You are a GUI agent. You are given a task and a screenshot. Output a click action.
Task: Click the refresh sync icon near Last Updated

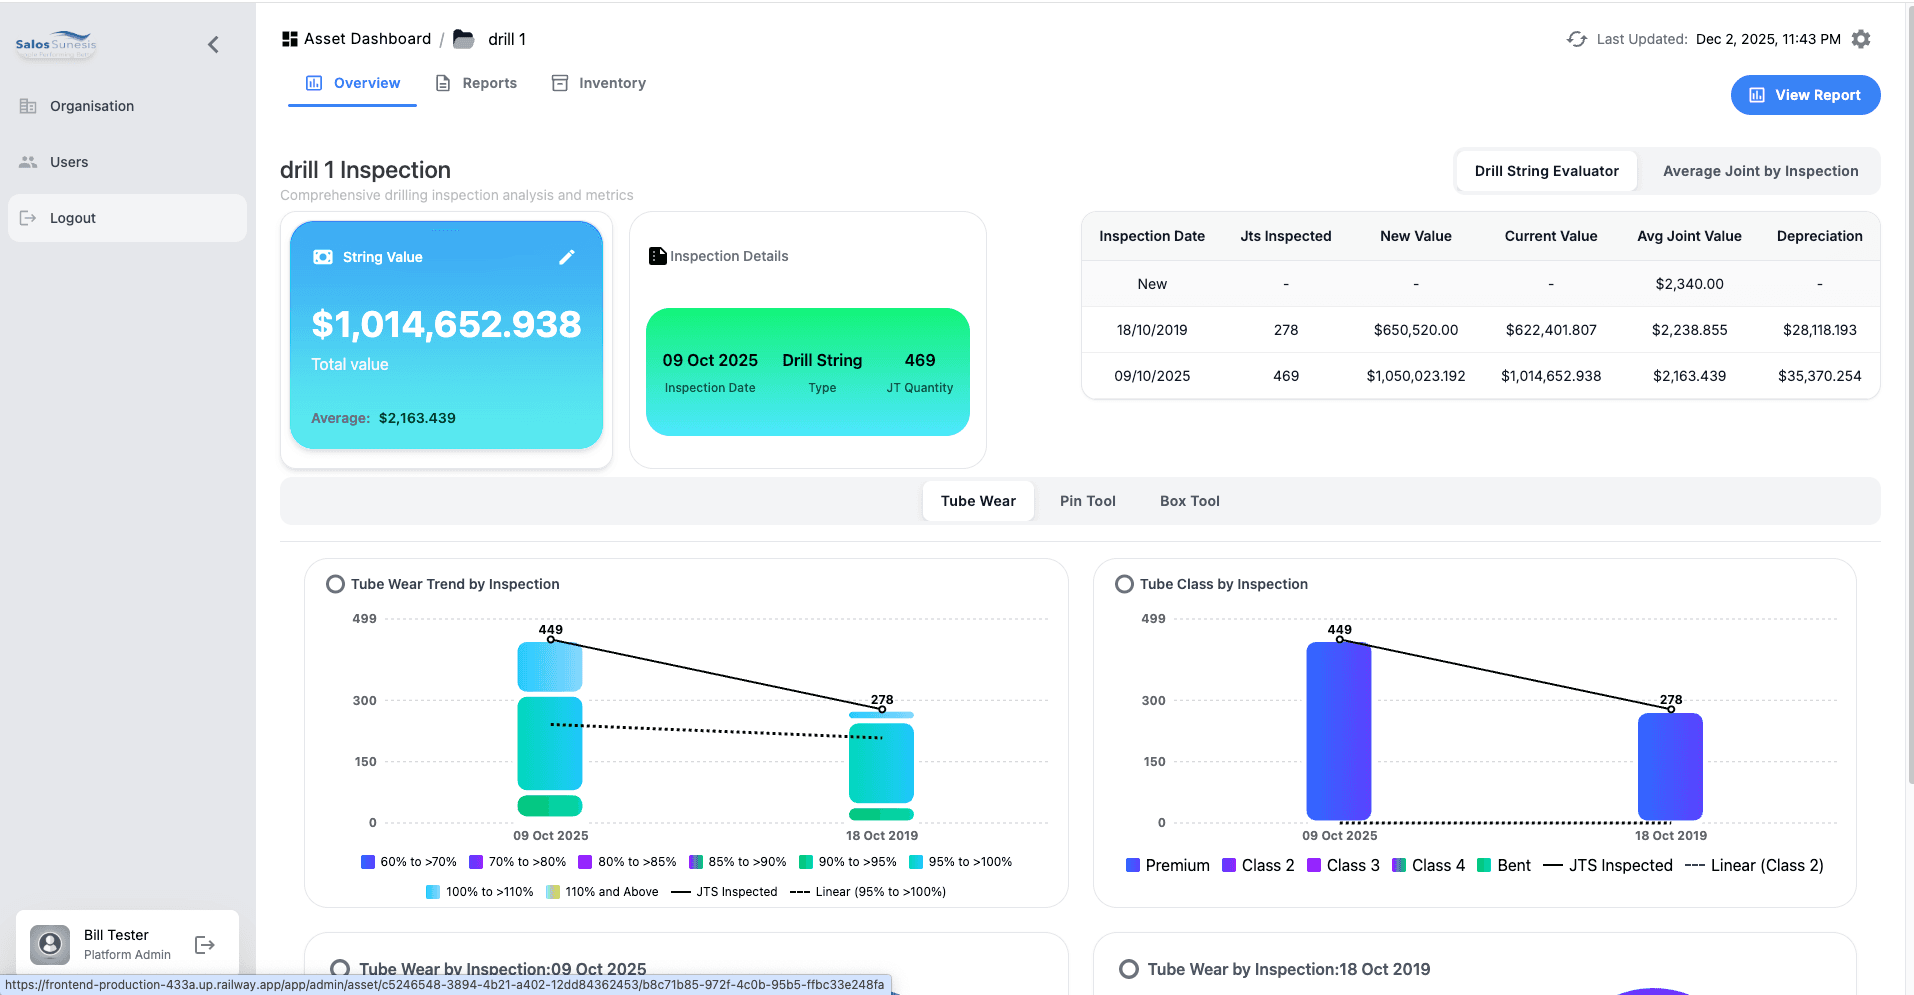click(1576, 39)
